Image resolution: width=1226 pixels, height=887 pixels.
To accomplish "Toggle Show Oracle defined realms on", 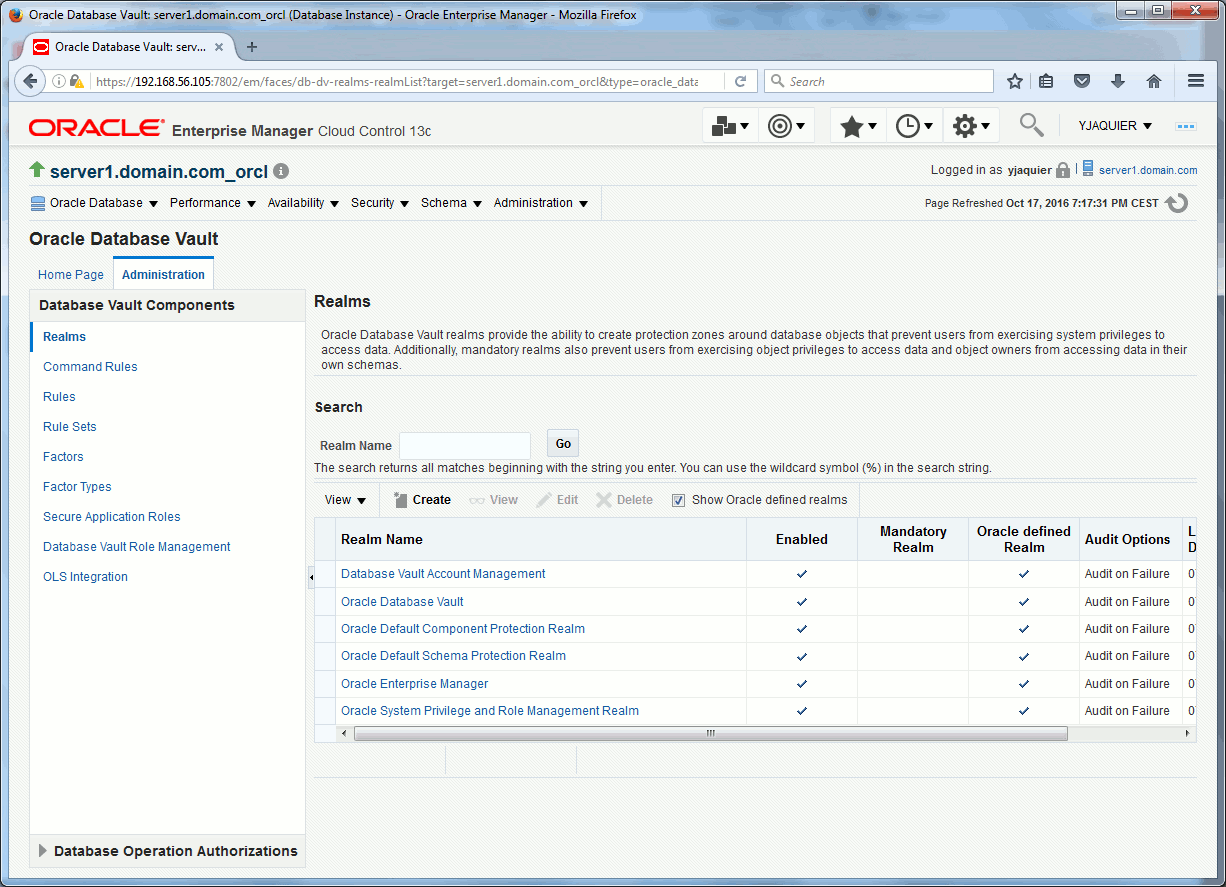I will (678, 499).
